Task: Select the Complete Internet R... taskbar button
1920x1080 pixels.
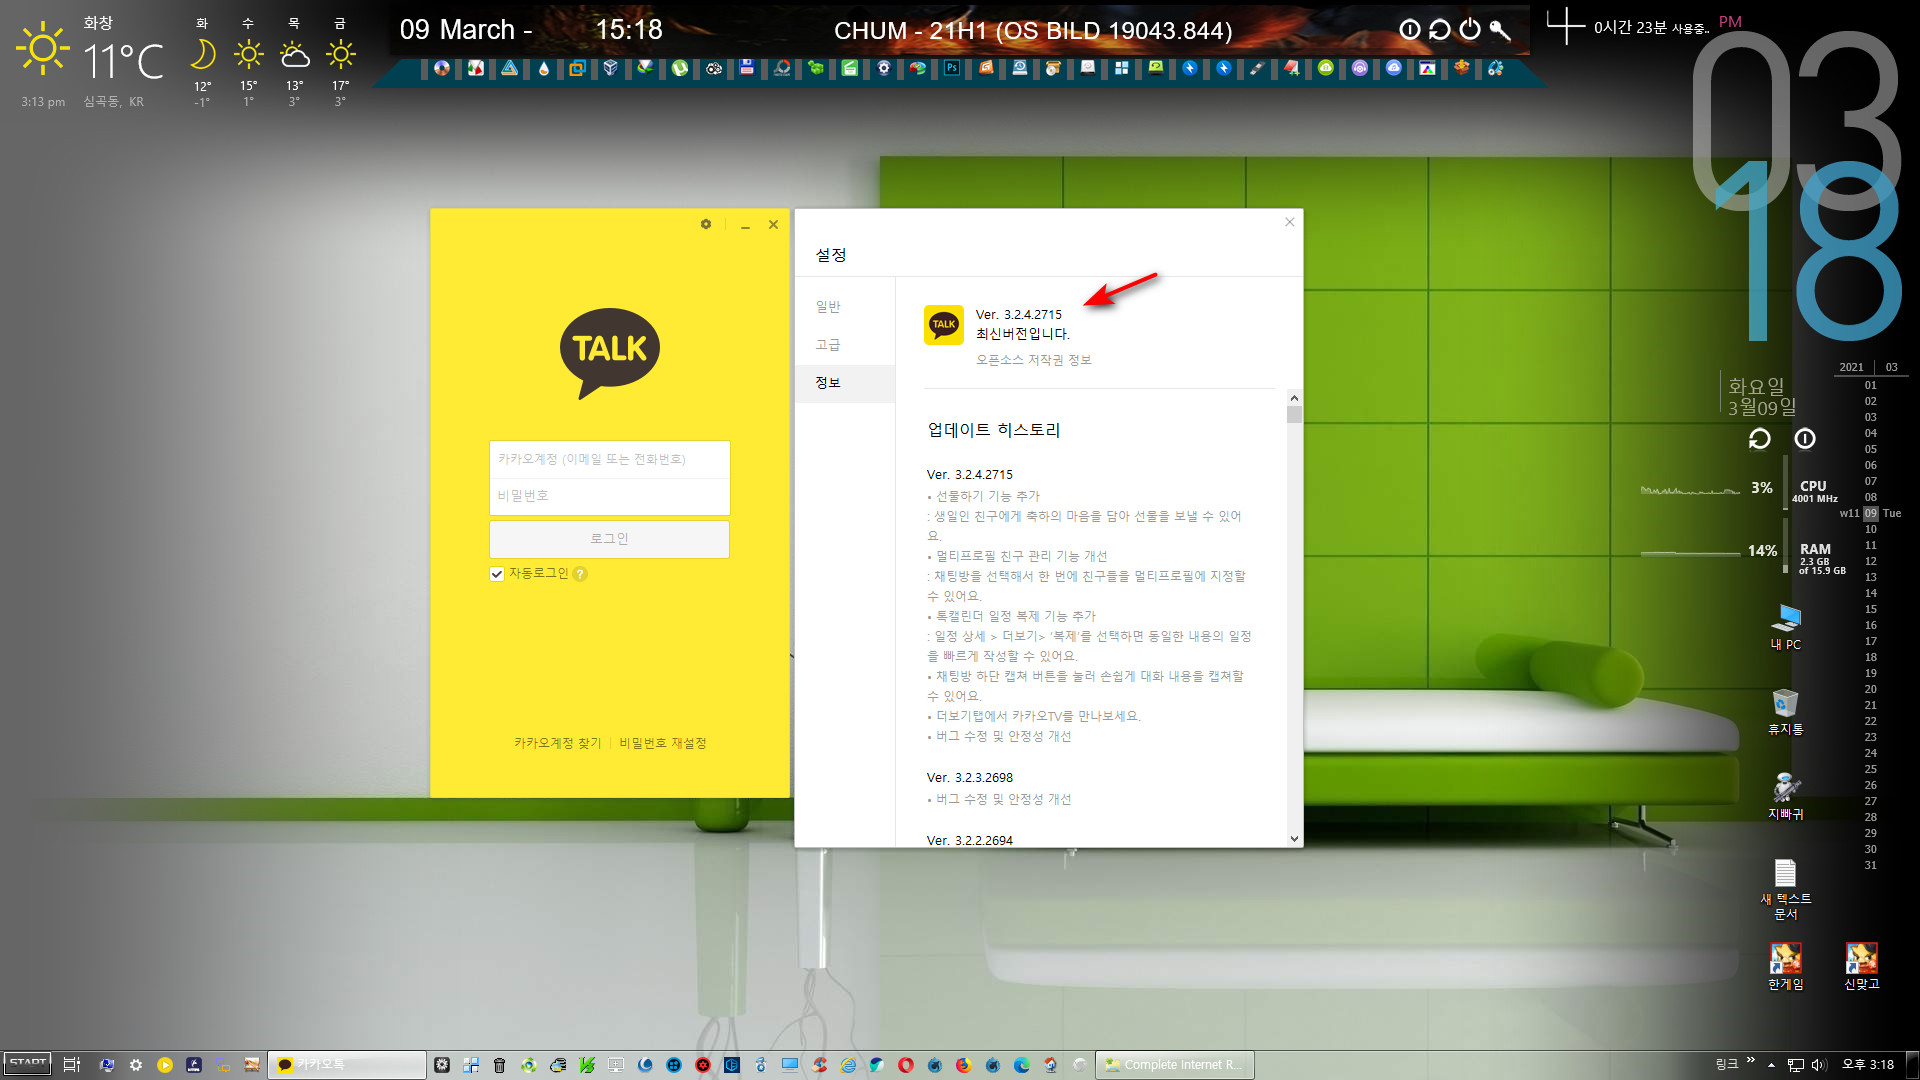Action: pos(1175,1065)
